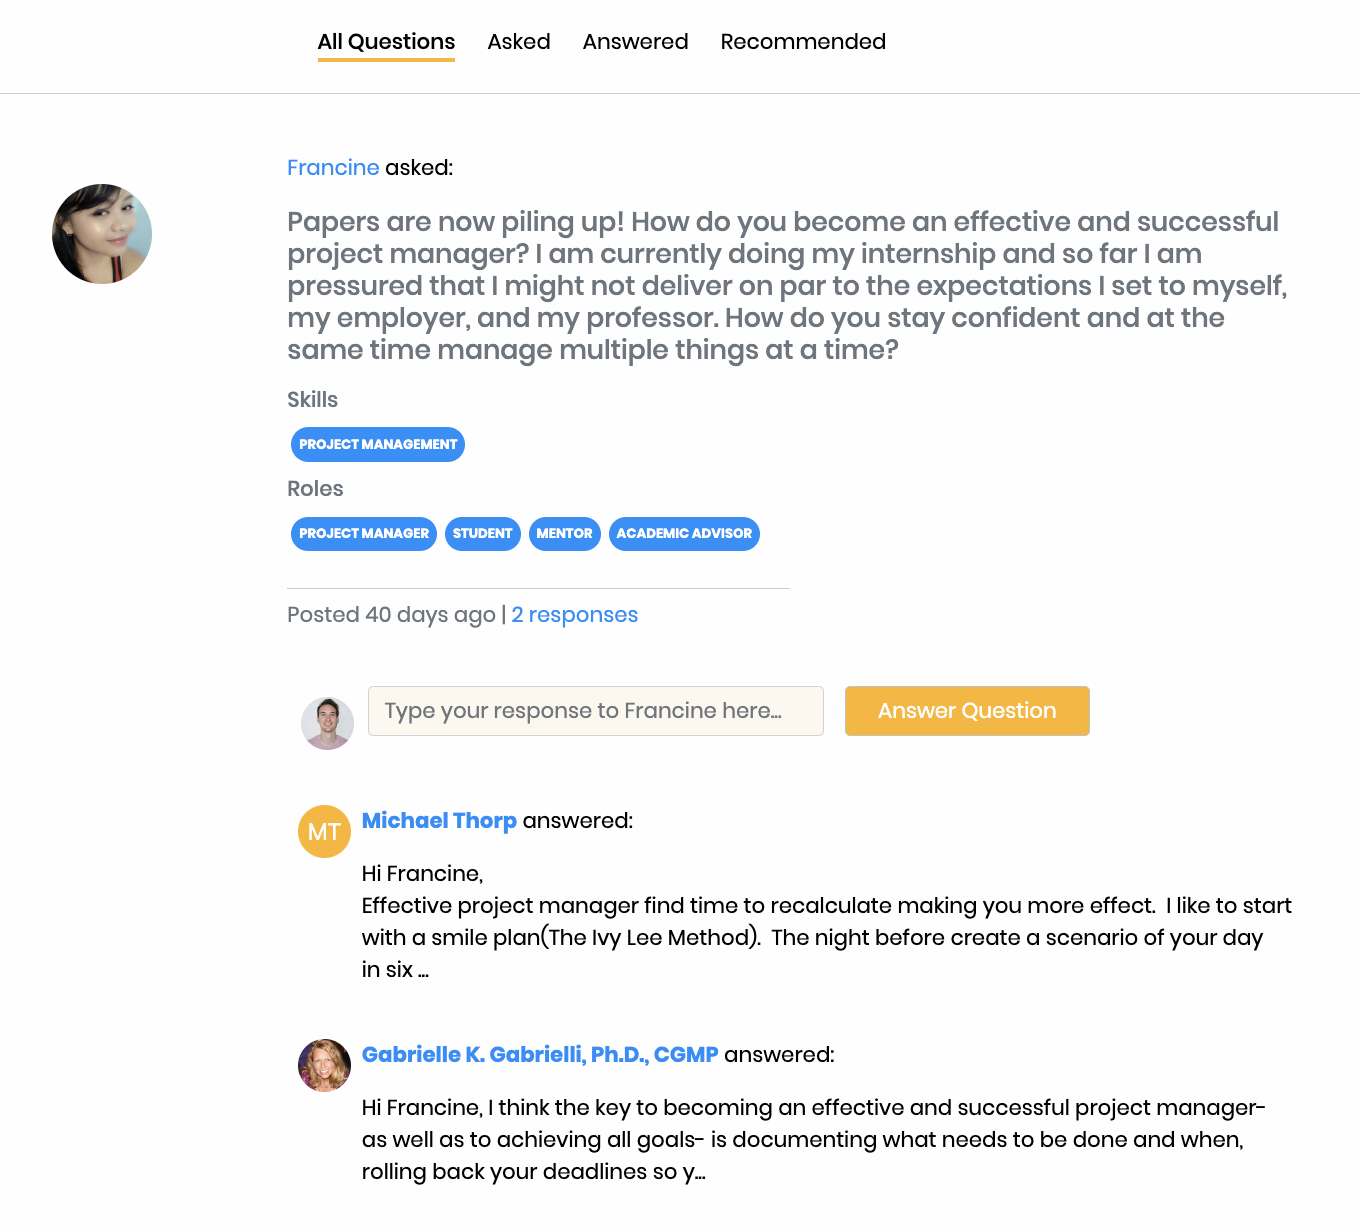Open the Asked tab
Screen dimensions: 1360x1232
click(x=519, y=42)
